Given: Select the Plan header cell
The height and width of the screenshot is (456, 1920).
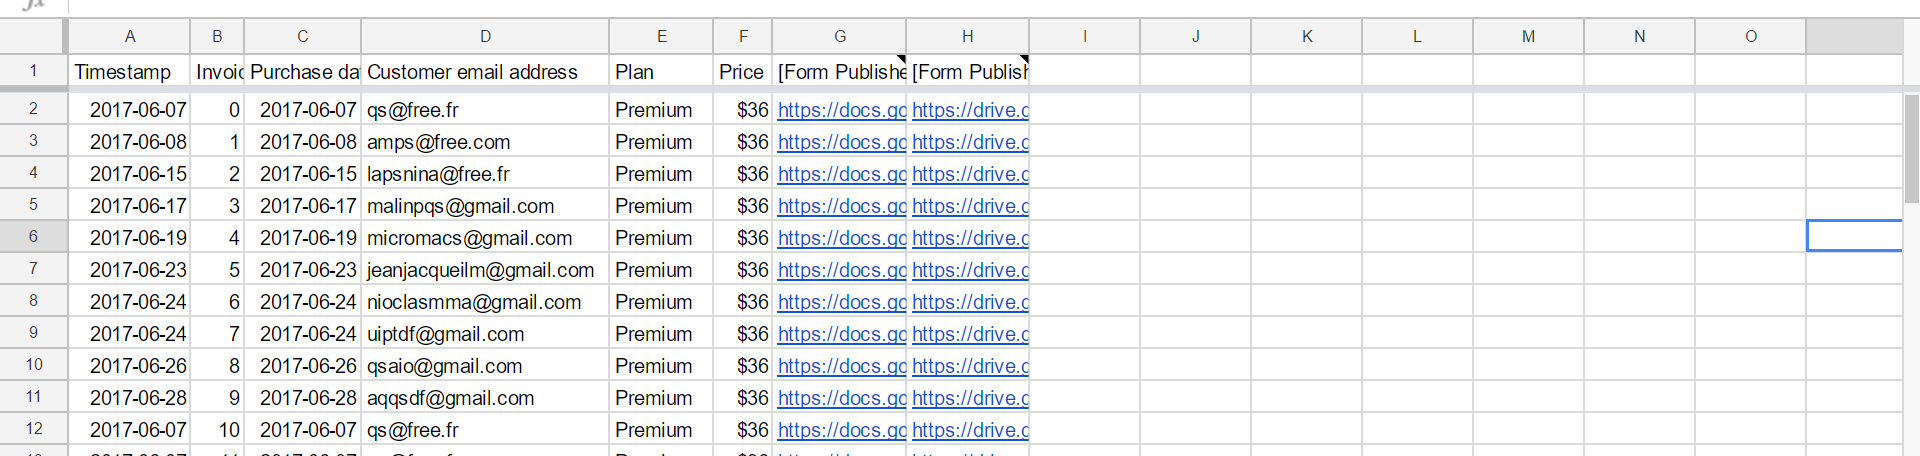Looking at the screenshot, I should click(x=661, y=72).
